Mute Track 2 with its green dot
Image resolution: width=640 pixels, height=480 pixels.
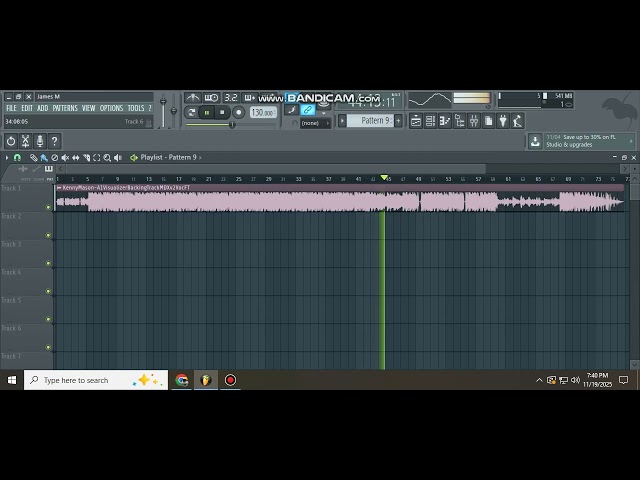click(48, 236)
